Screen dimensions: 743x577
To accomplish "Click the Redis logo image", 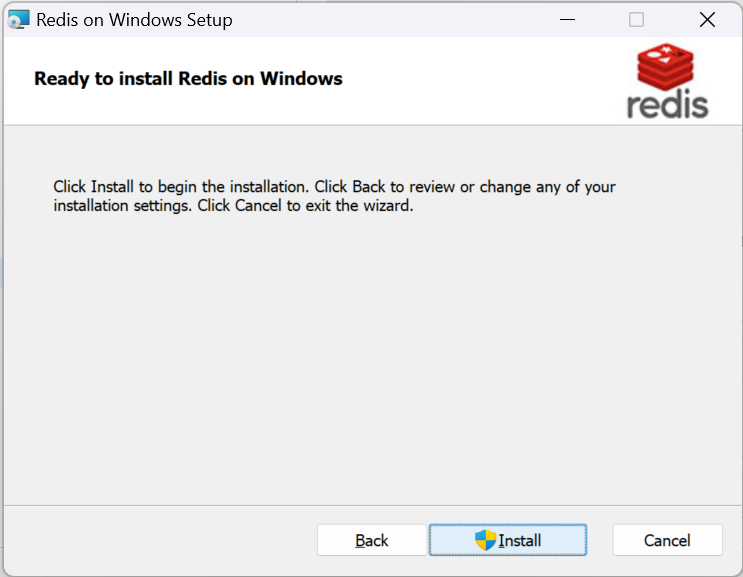I will pos(667,81).
